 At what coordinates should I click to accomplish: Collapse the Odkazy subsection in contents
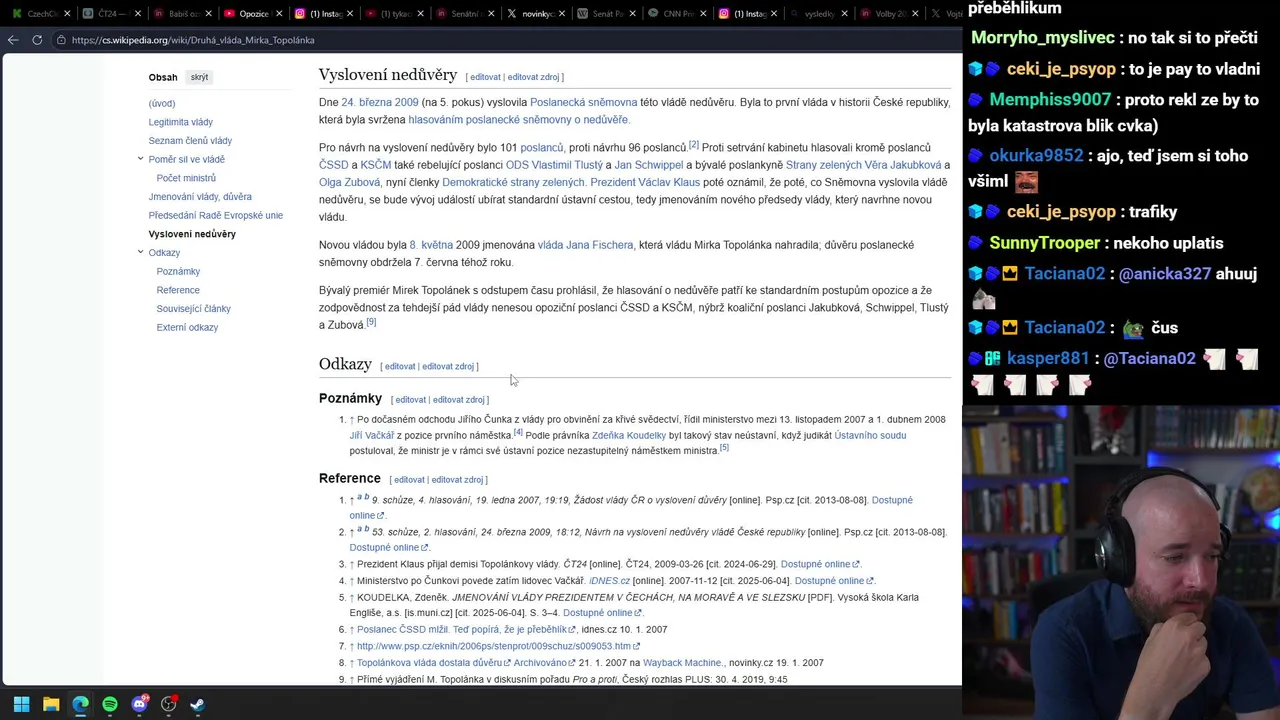coord(140,252)
